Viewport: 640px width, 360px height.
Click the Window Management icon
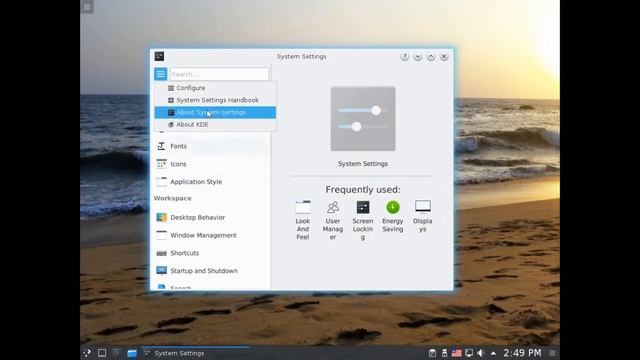(x=161, y=235)
